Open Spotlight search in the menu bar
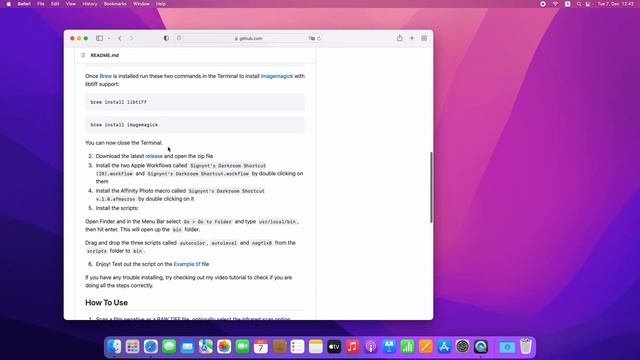This screenshot has width=640, height=360. pyautogui.click(x=578, y=4)
